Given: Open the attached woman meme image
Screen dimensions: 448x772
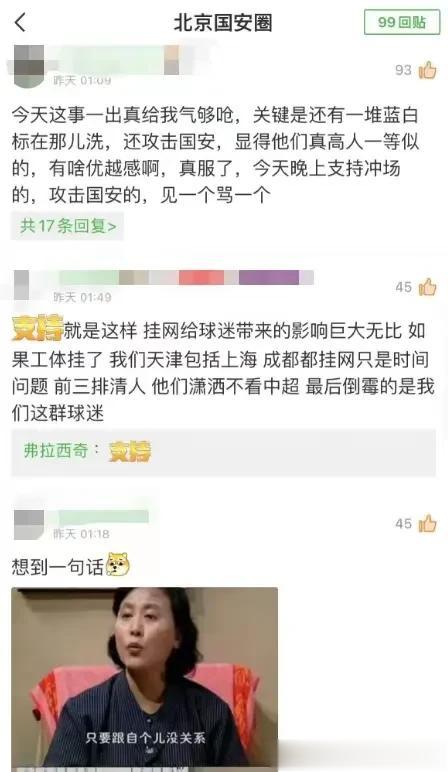Looking at the screenshot, I should pos(144,677).
